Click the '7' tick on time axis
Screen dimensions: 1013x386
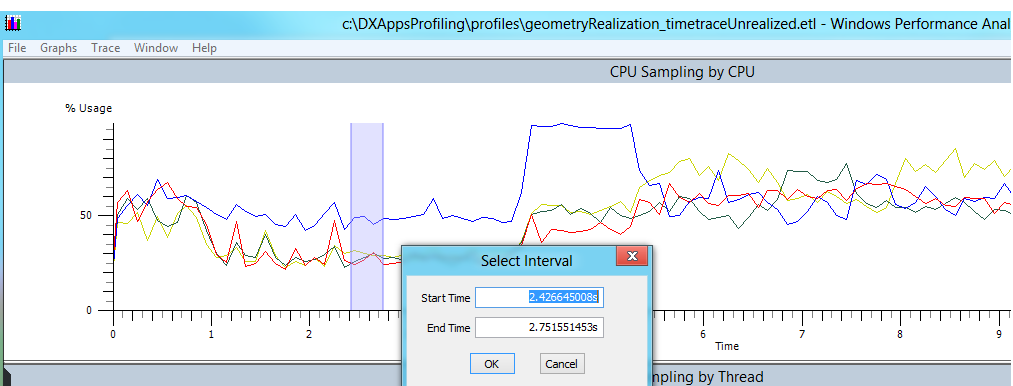pyautogui.click(x=801, y=334)
